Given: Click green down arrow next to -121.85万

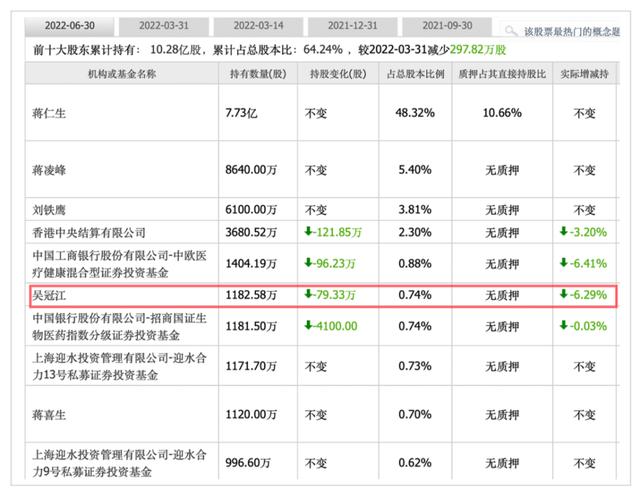Looking at the screenshot, I should (x=311, y=232).
